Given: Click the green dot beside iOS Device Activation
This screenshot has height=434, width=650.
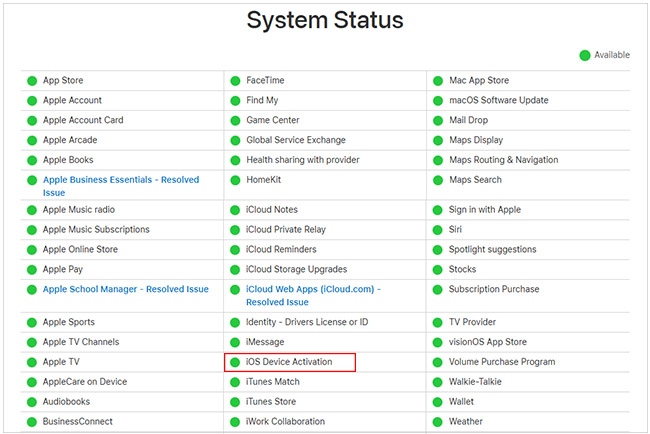Looking at the screenshot, I should [x=235, y=362].
